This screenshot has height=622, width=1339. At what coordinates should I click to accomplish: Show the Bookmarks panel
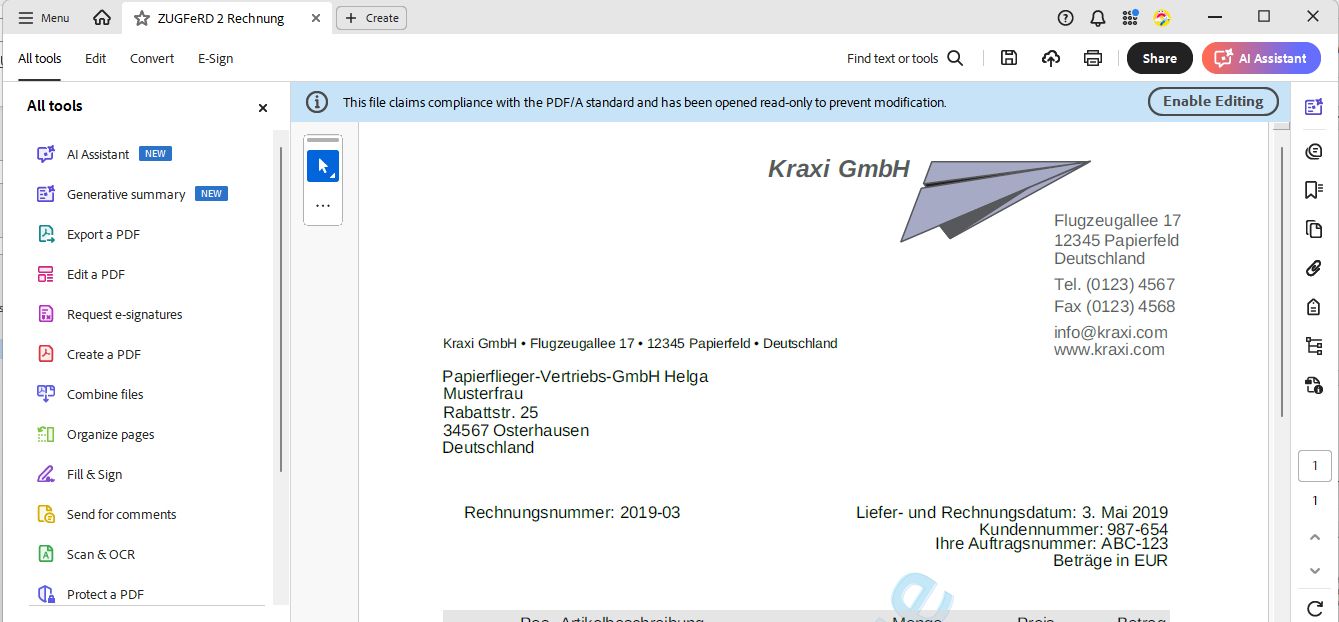(x=1314, y=190)
